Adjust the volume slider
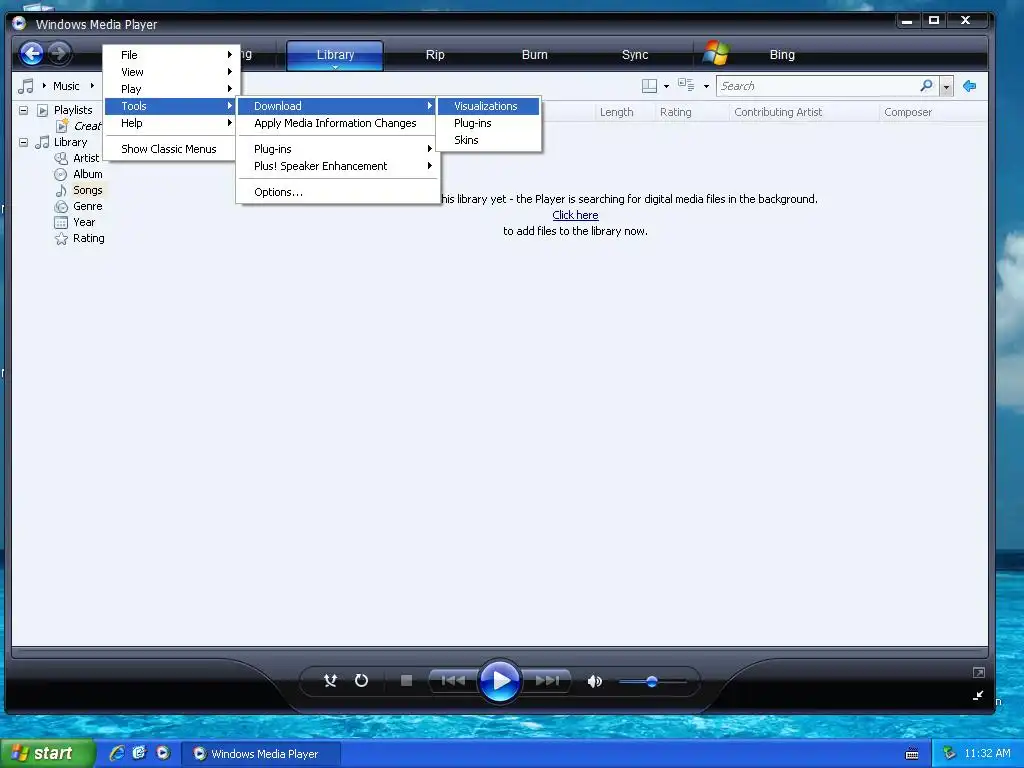Viewport: 1024px width, 768px height. pos(652,682)
